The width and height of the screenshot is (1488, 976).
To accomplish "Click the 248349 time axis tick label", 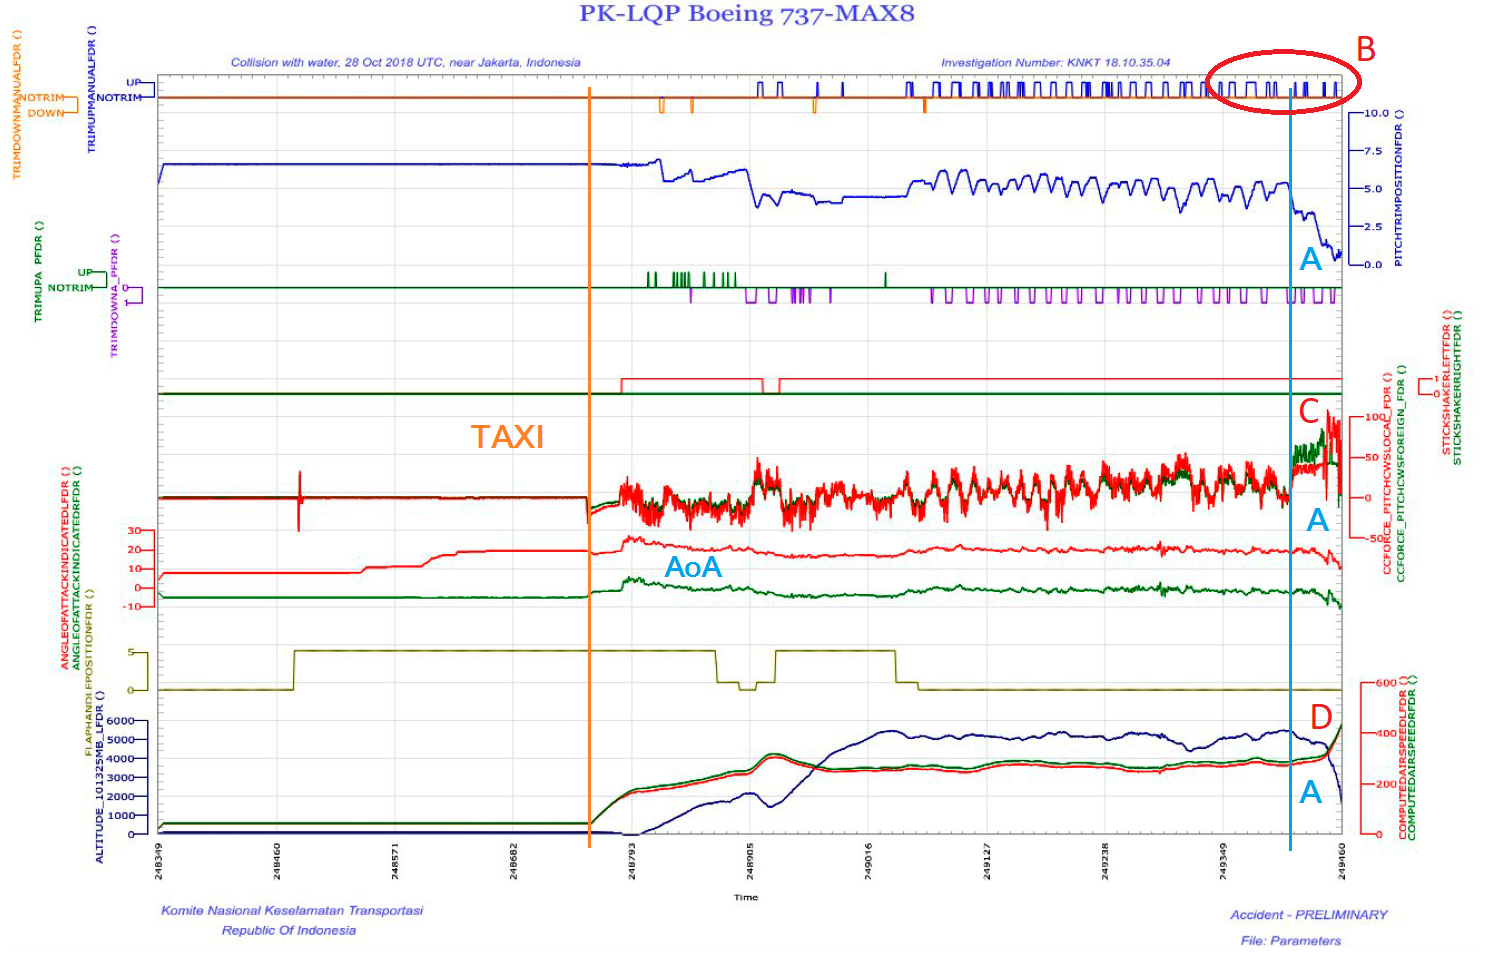I will tap(159, 861).
